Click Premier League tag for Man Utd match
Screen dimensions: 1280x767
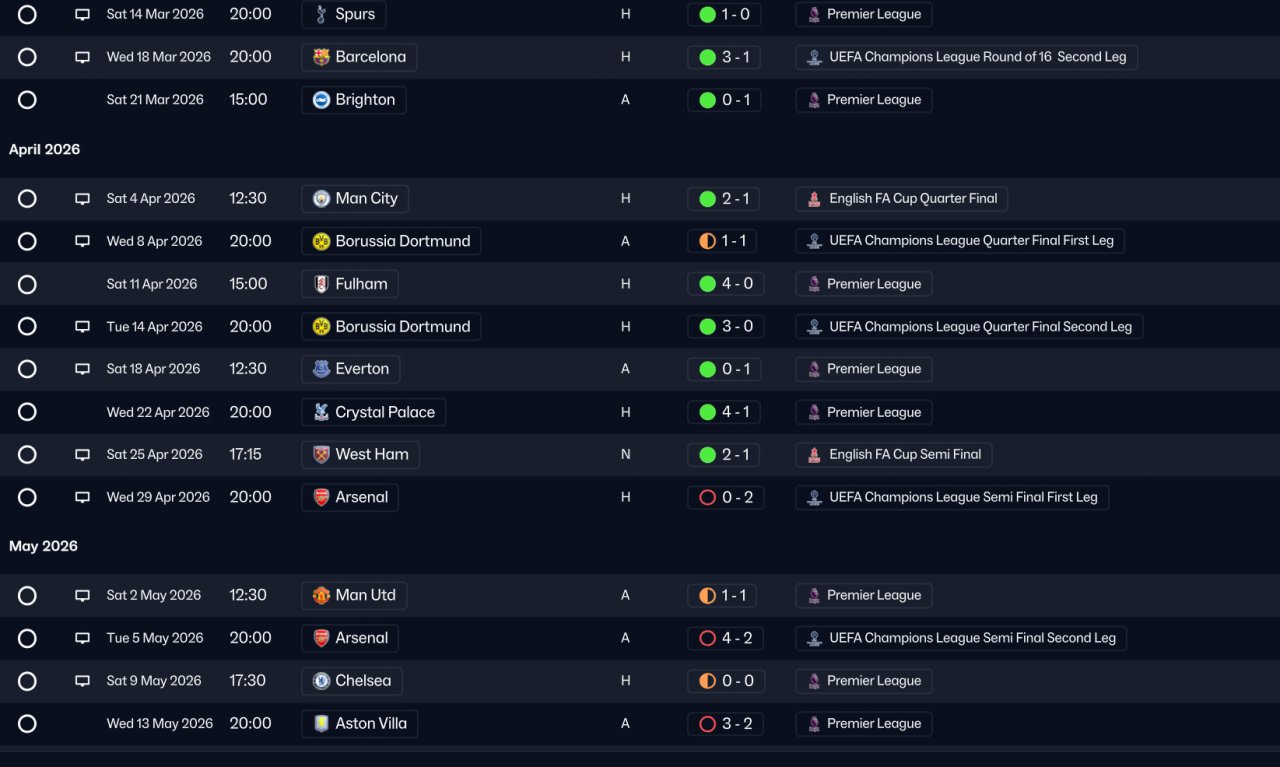pyautogui.click(x=864, y=596)
